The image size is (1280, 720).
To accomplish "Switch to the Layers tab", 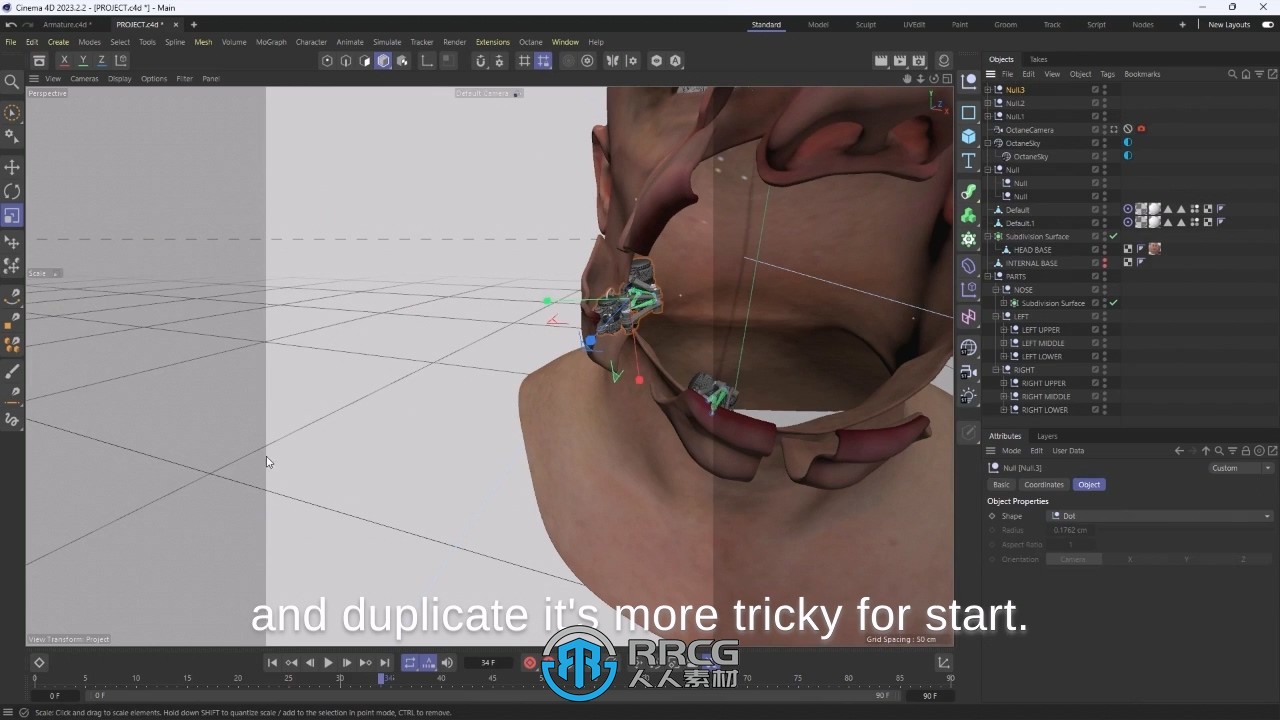I will [x=1047, y=436].
